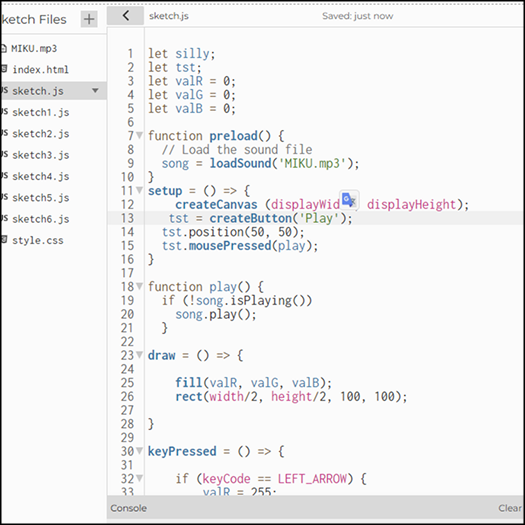Click the 'keyCode == LEFT_ARROW' line
Image resolution: width=525 pixels, height=525 pixels.
271,478
